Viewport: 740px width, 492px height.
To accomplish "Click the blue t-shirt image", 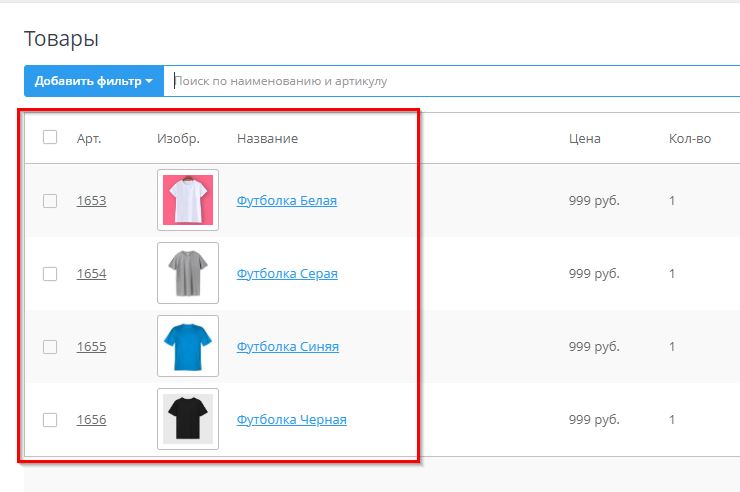I will (x=188, y=346).
